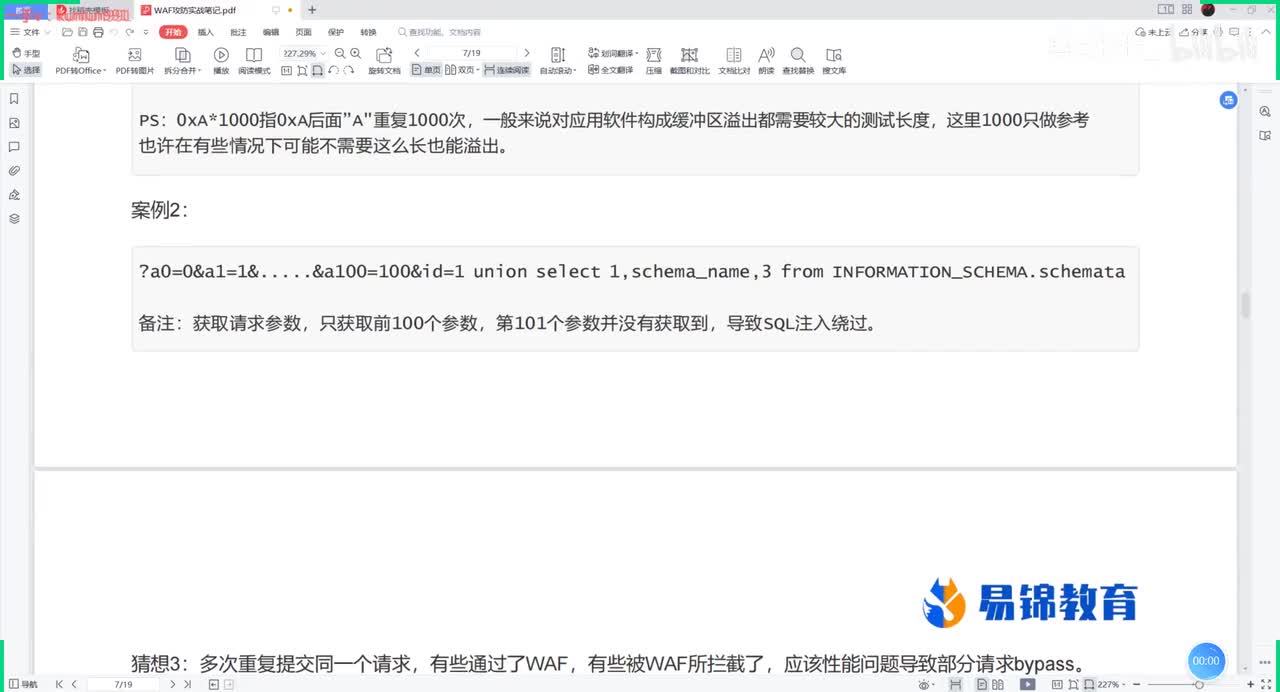Click the 全文翻译 full-text translate icon
The image size is (1280, 692).
tap(611, 70)
